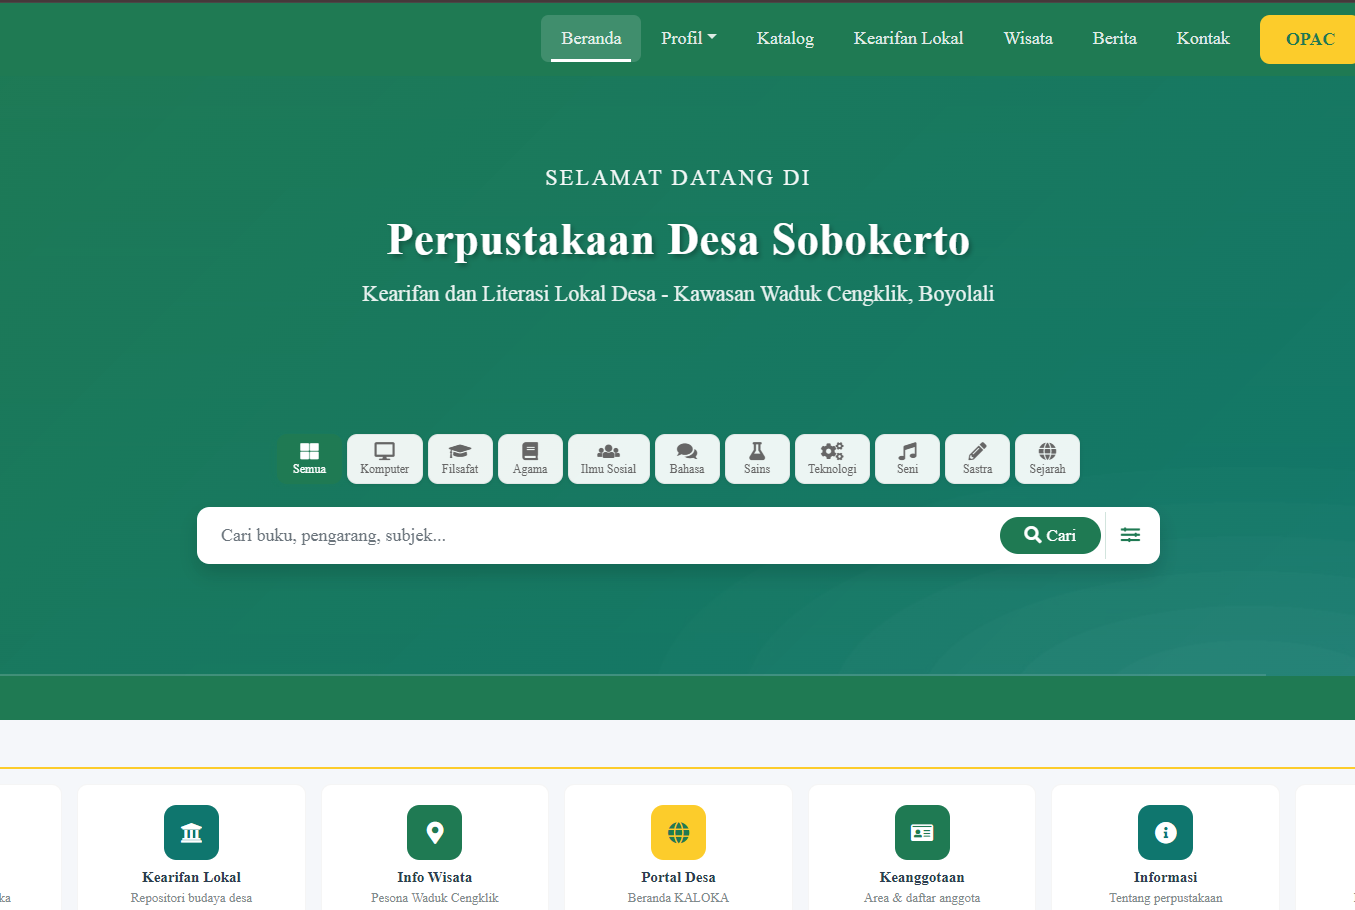Click the Beranda KALOKA text
This screenshot has width=1355, height=910.
(678, 898)
